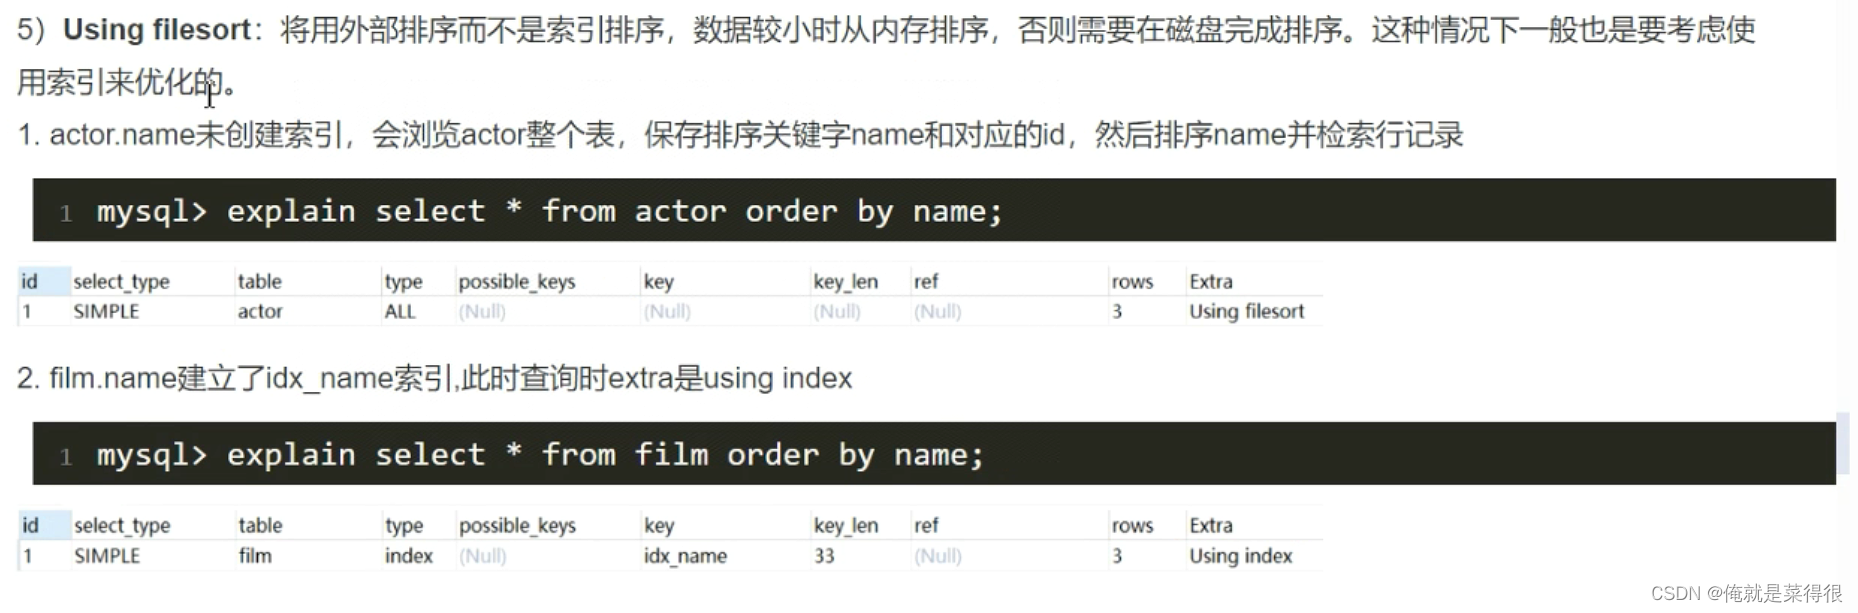
Task: Click the 'SIMPLE' cell in the actor row
Action: tap(106, 312)
